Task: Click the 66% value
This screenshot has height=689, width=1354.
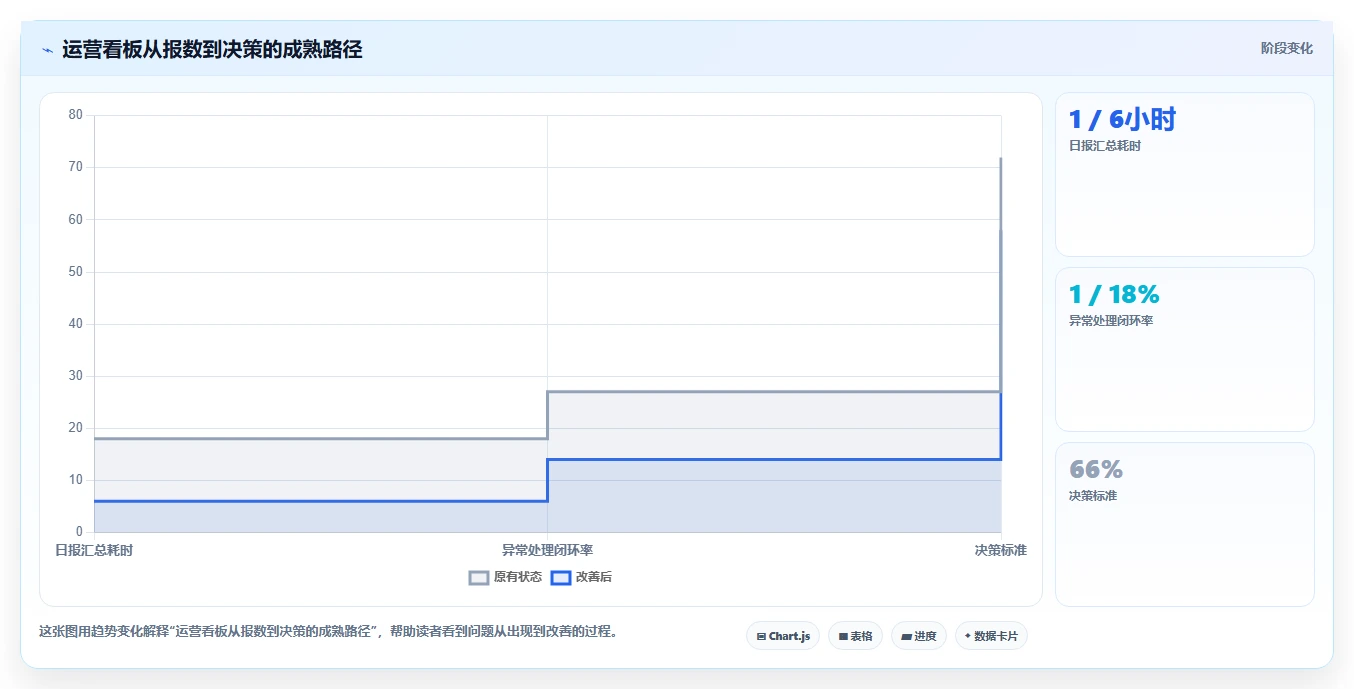Action: pos(1096,470)
